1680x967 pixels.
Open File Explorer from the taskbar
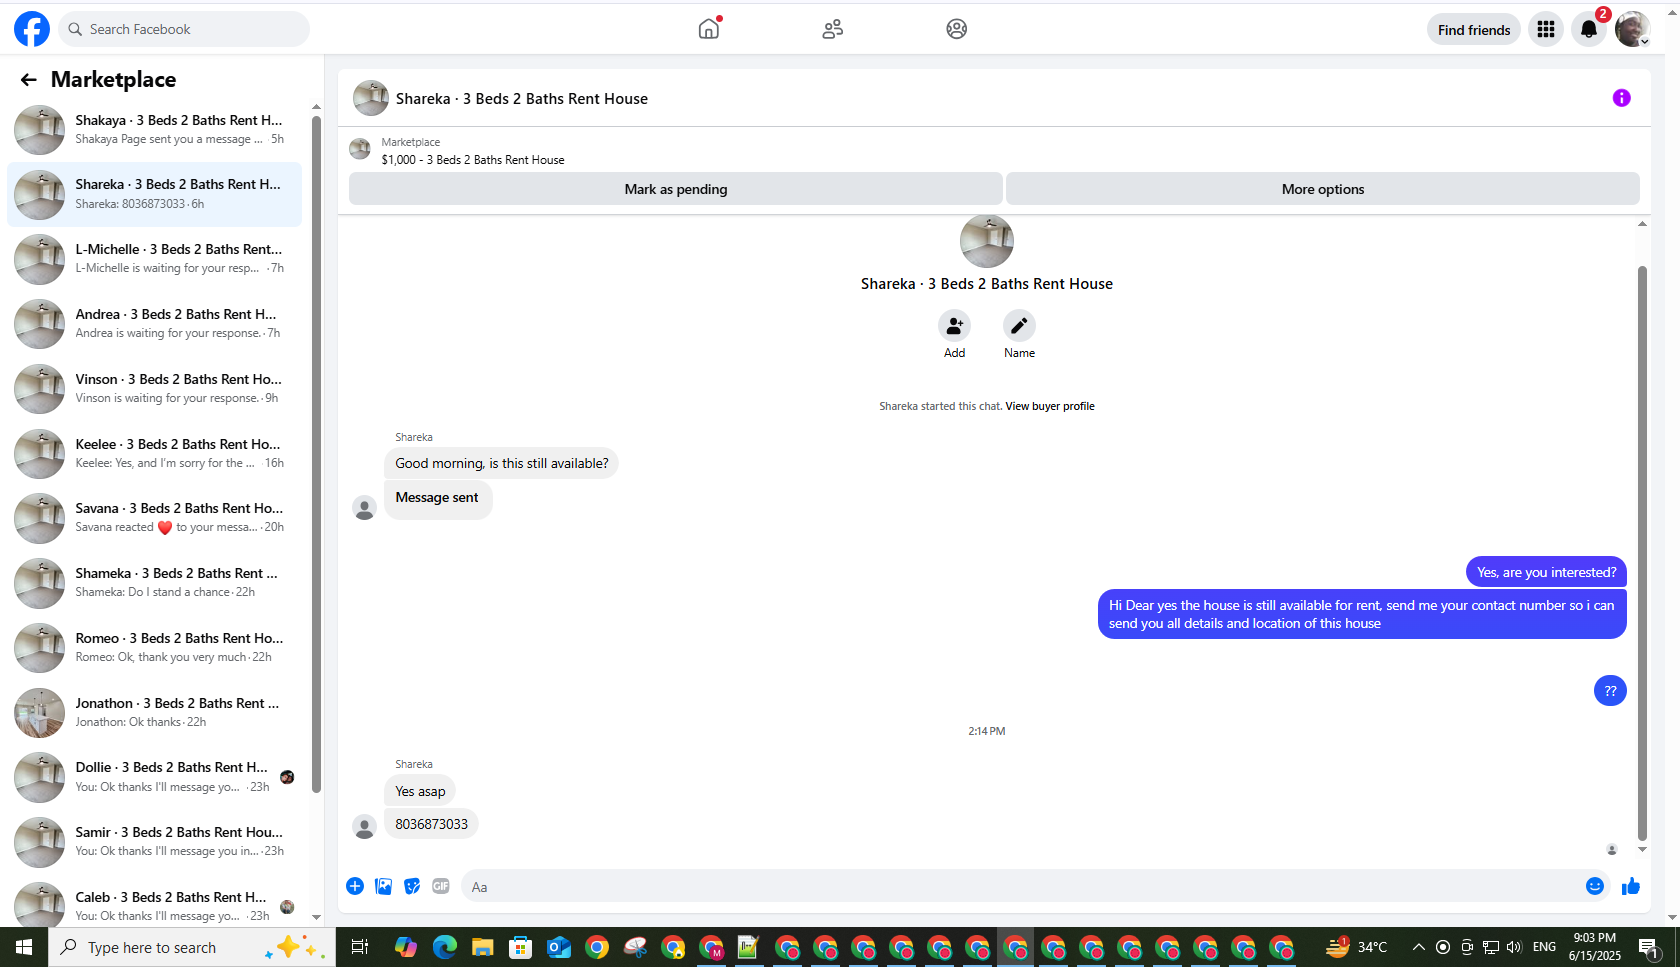pos(483,947)
